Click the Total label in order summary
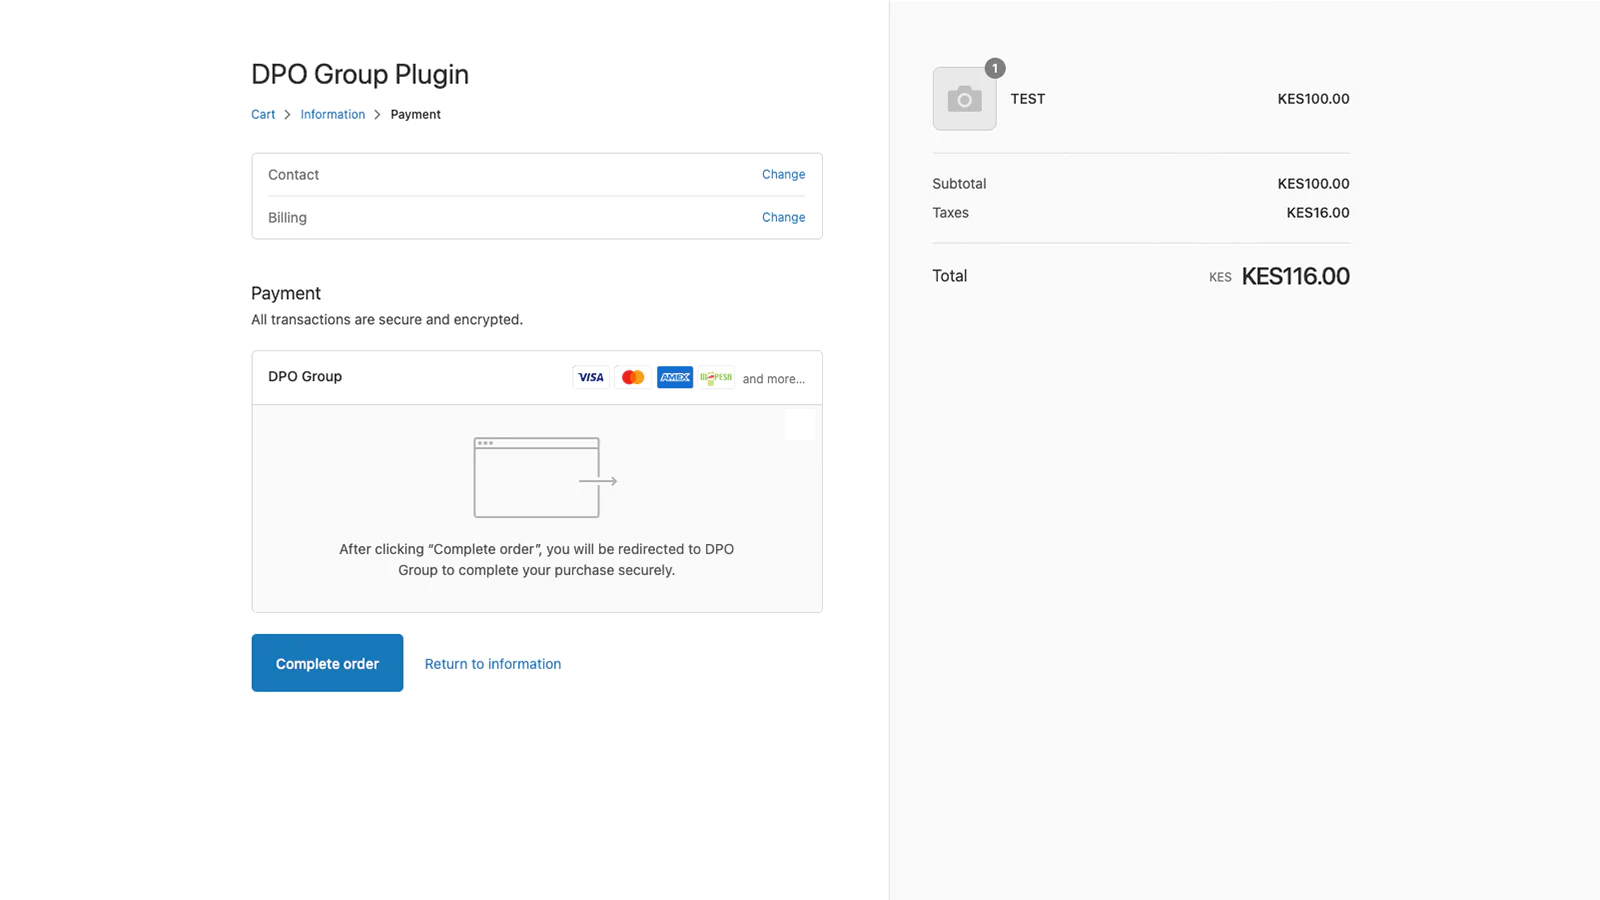Viewport: 1600px width, 900px height. tap(949, 276)
